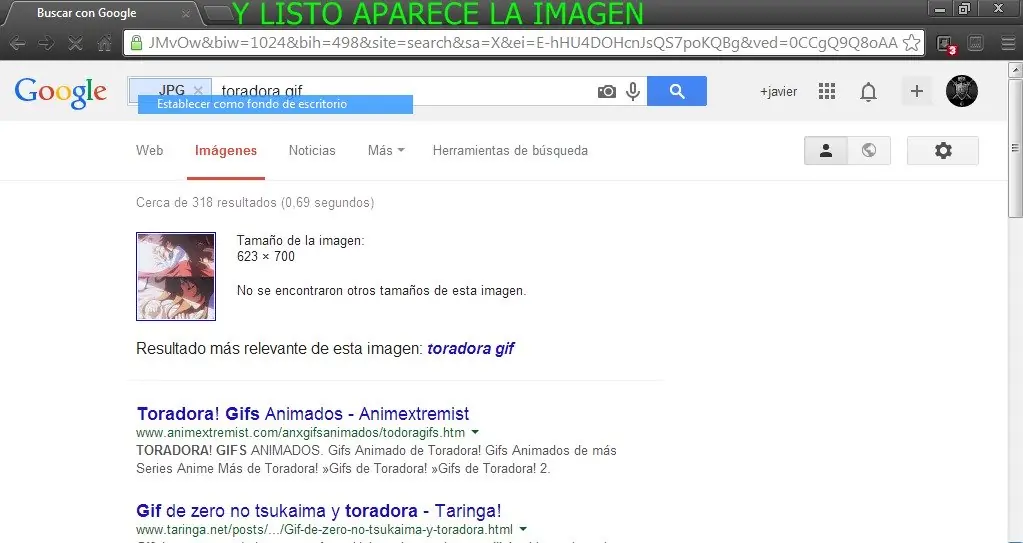The width and height of the screenshot is (1023, 543).
Task: Expand taringa.net result URL dropdown arrow
Action: [523, 529]
